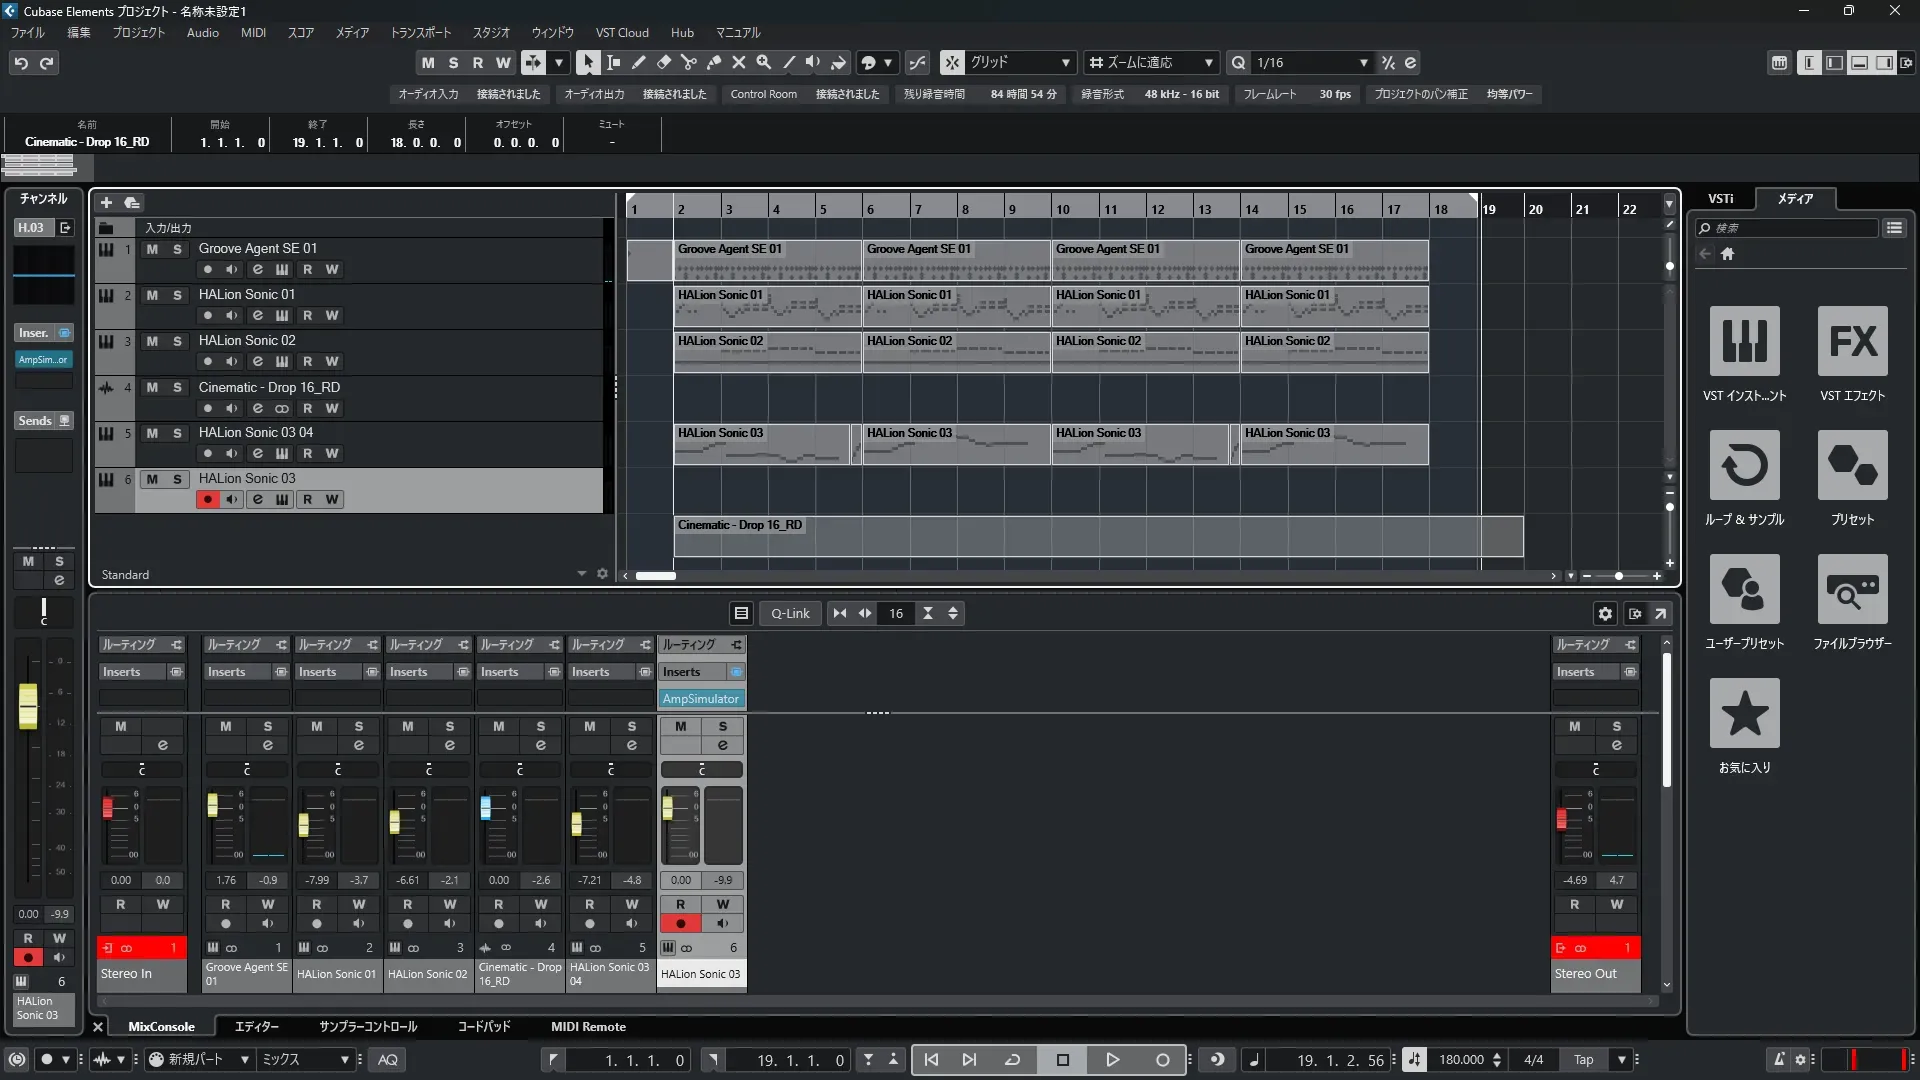Open Loops & Samples media tile
The height and width of the screenshot is (1080, 1920).
[1744, 465]
